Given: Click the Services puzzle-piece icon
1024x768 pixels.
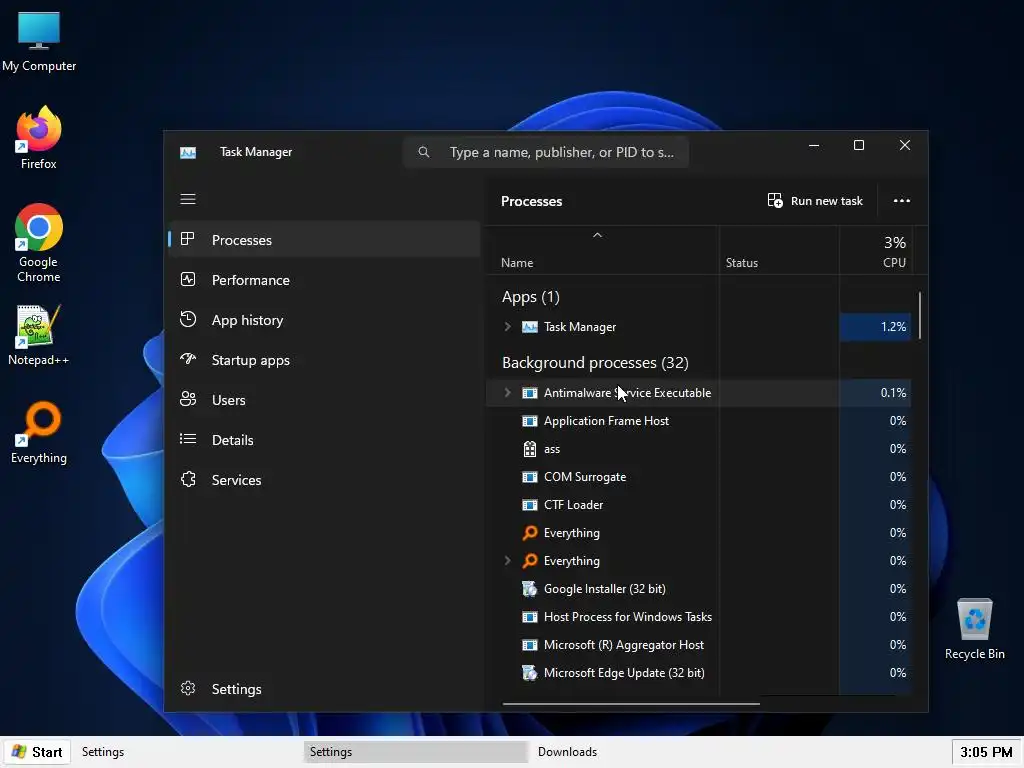Looking at the screenshot, I should [x=188, y=479].
